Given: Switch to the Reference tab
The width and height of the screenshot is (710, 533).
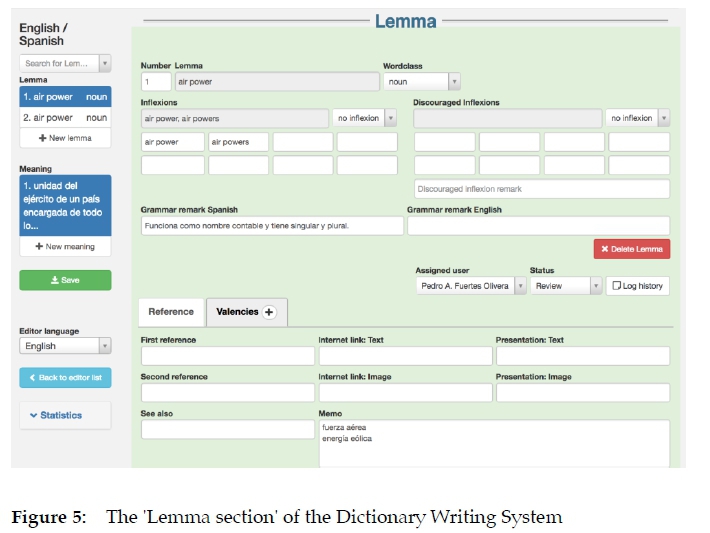Looking at the screenshot, I should pos(171,312).
